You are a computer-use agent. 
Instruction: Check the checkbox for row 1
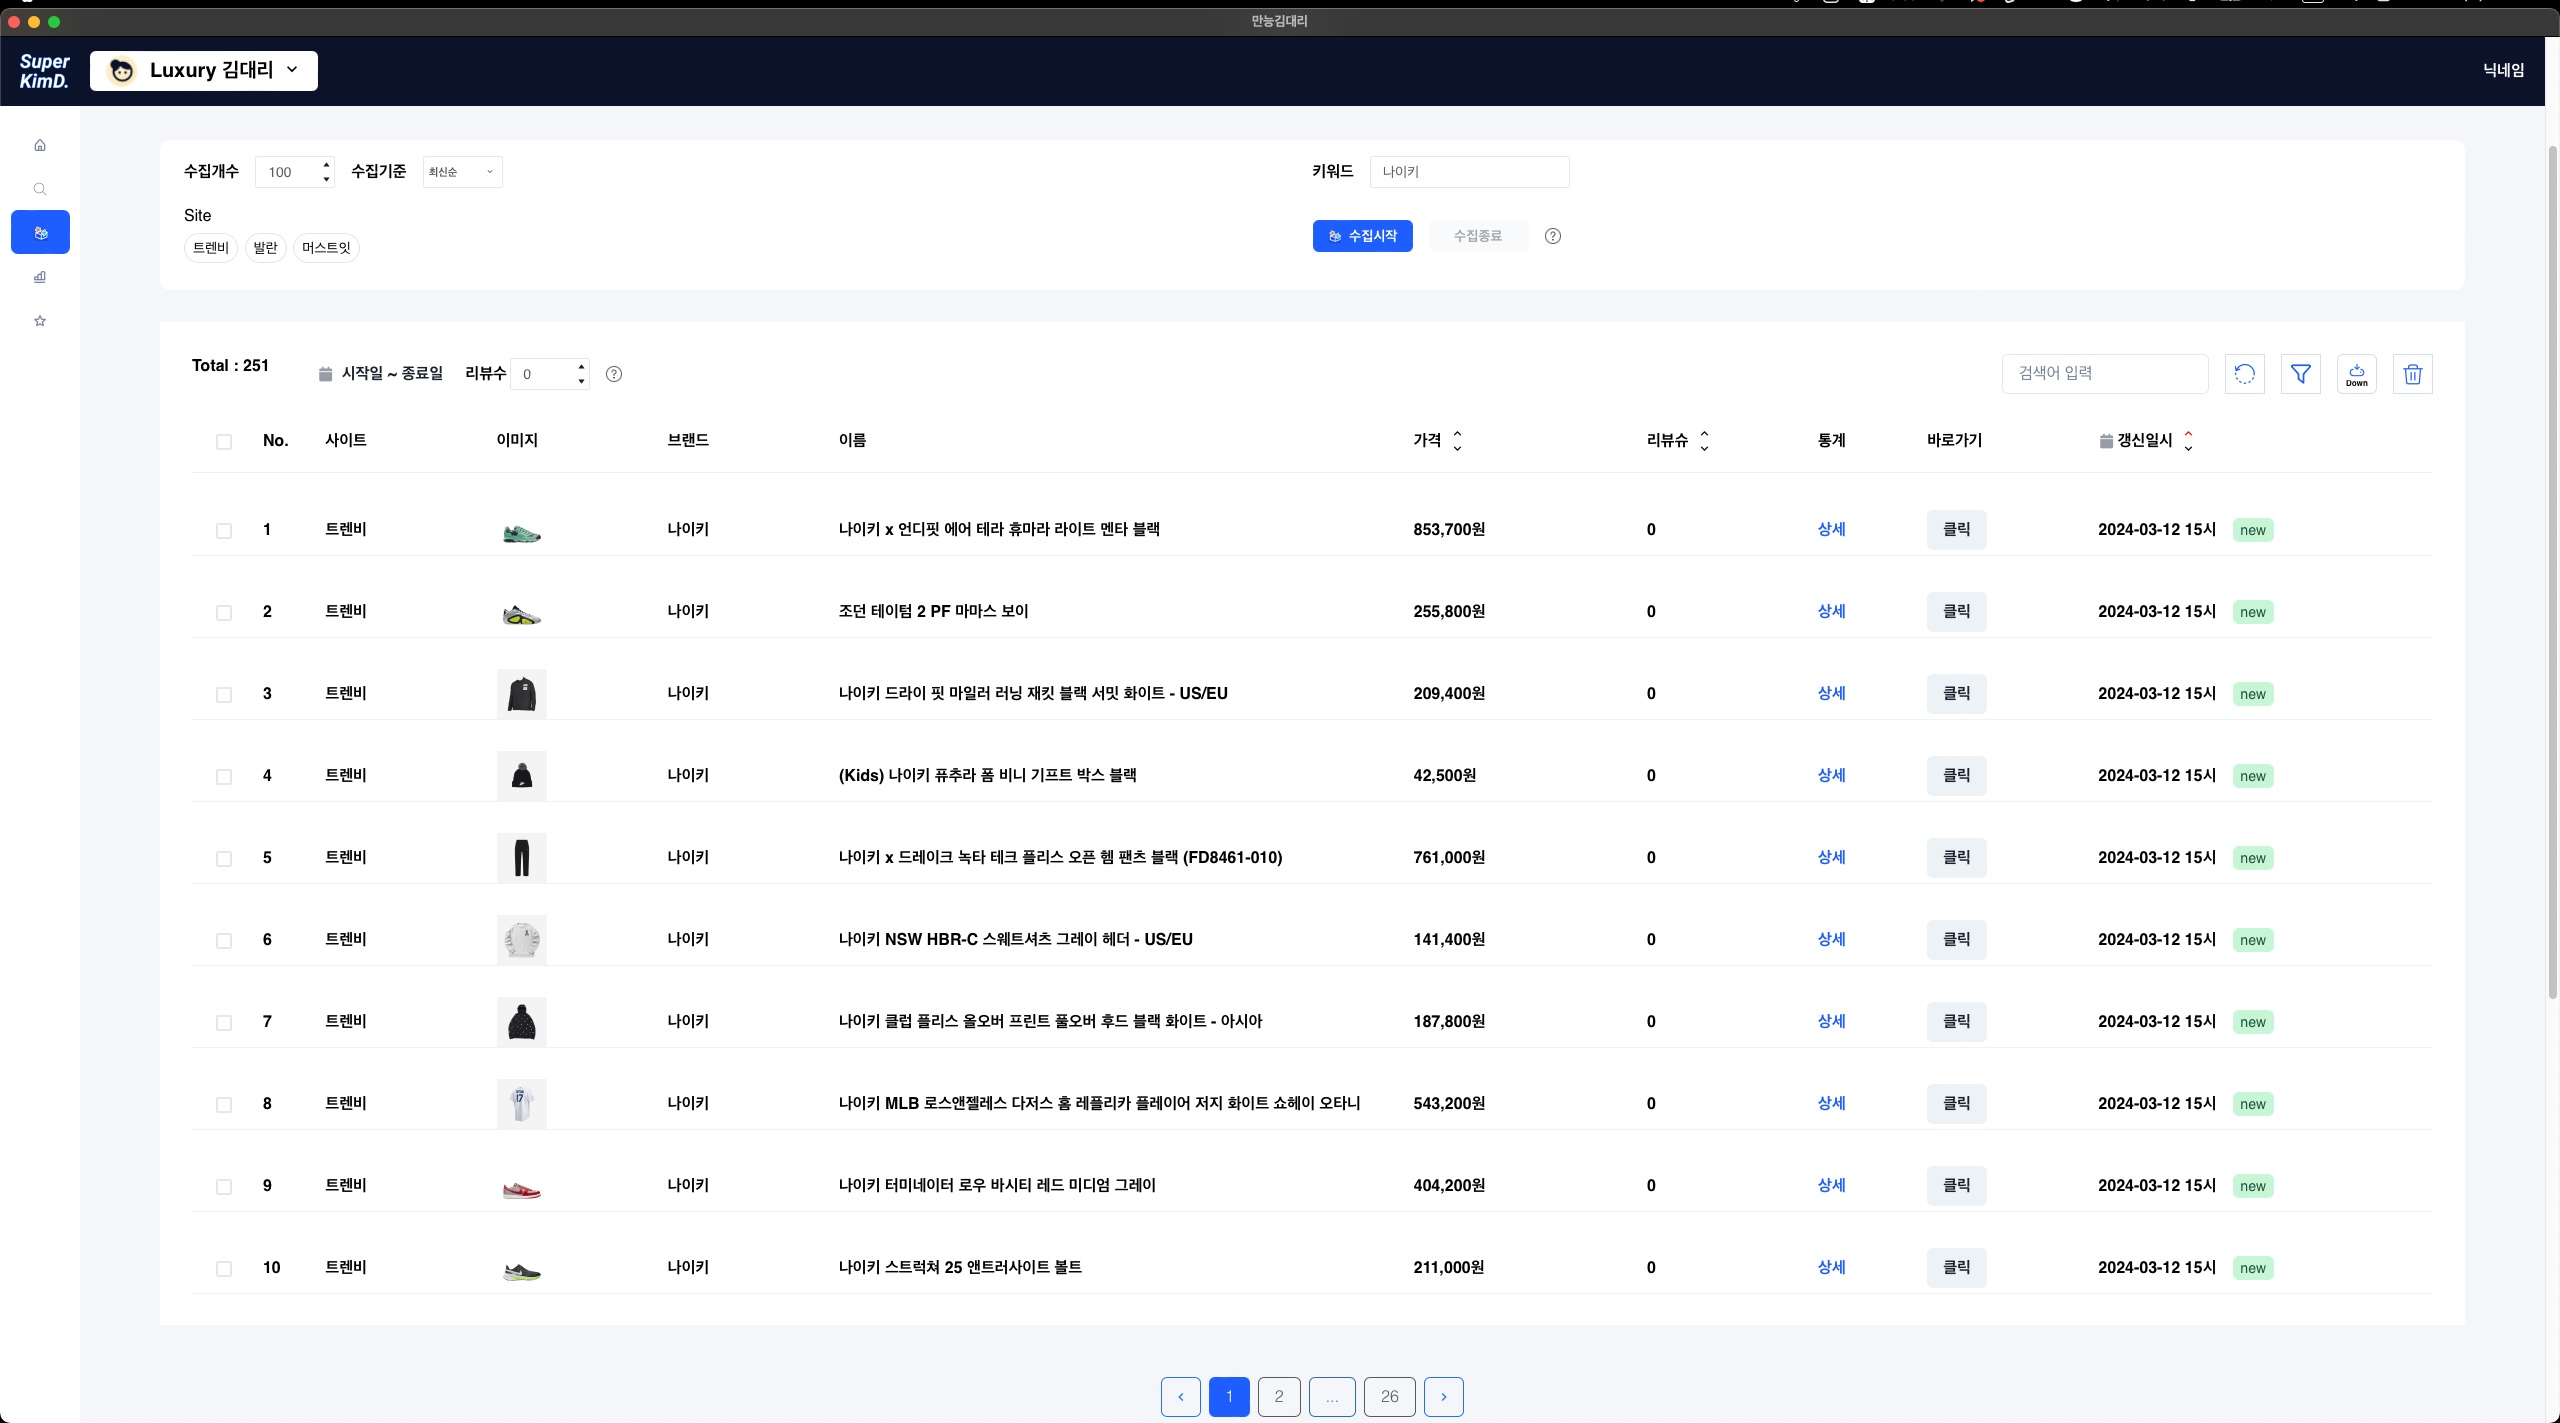pos(224,531)
